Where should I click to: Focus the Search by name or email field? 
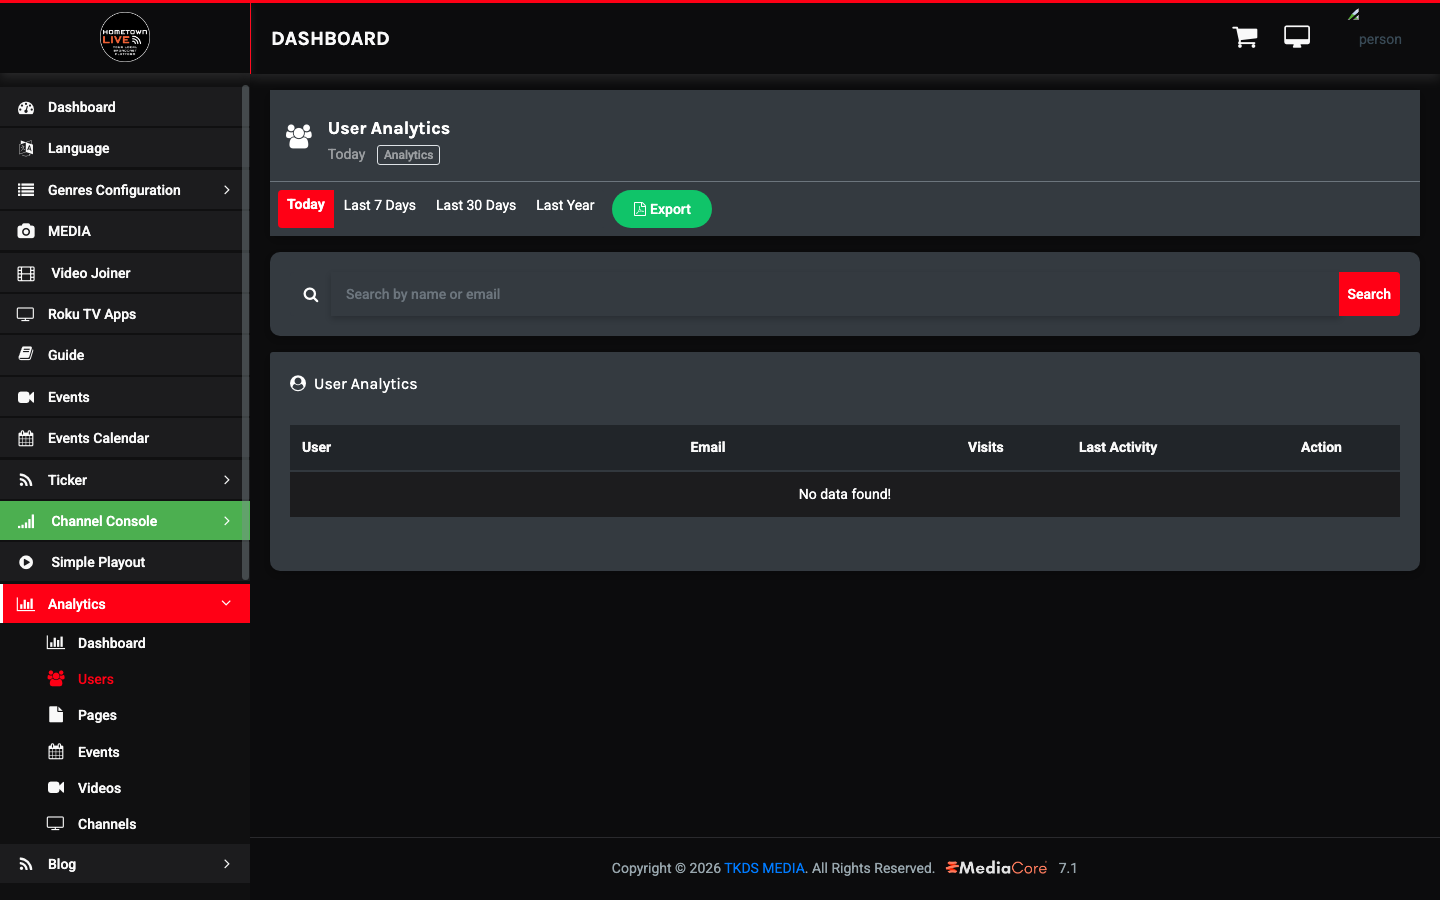pyautogui.click(x=835, y=294)
